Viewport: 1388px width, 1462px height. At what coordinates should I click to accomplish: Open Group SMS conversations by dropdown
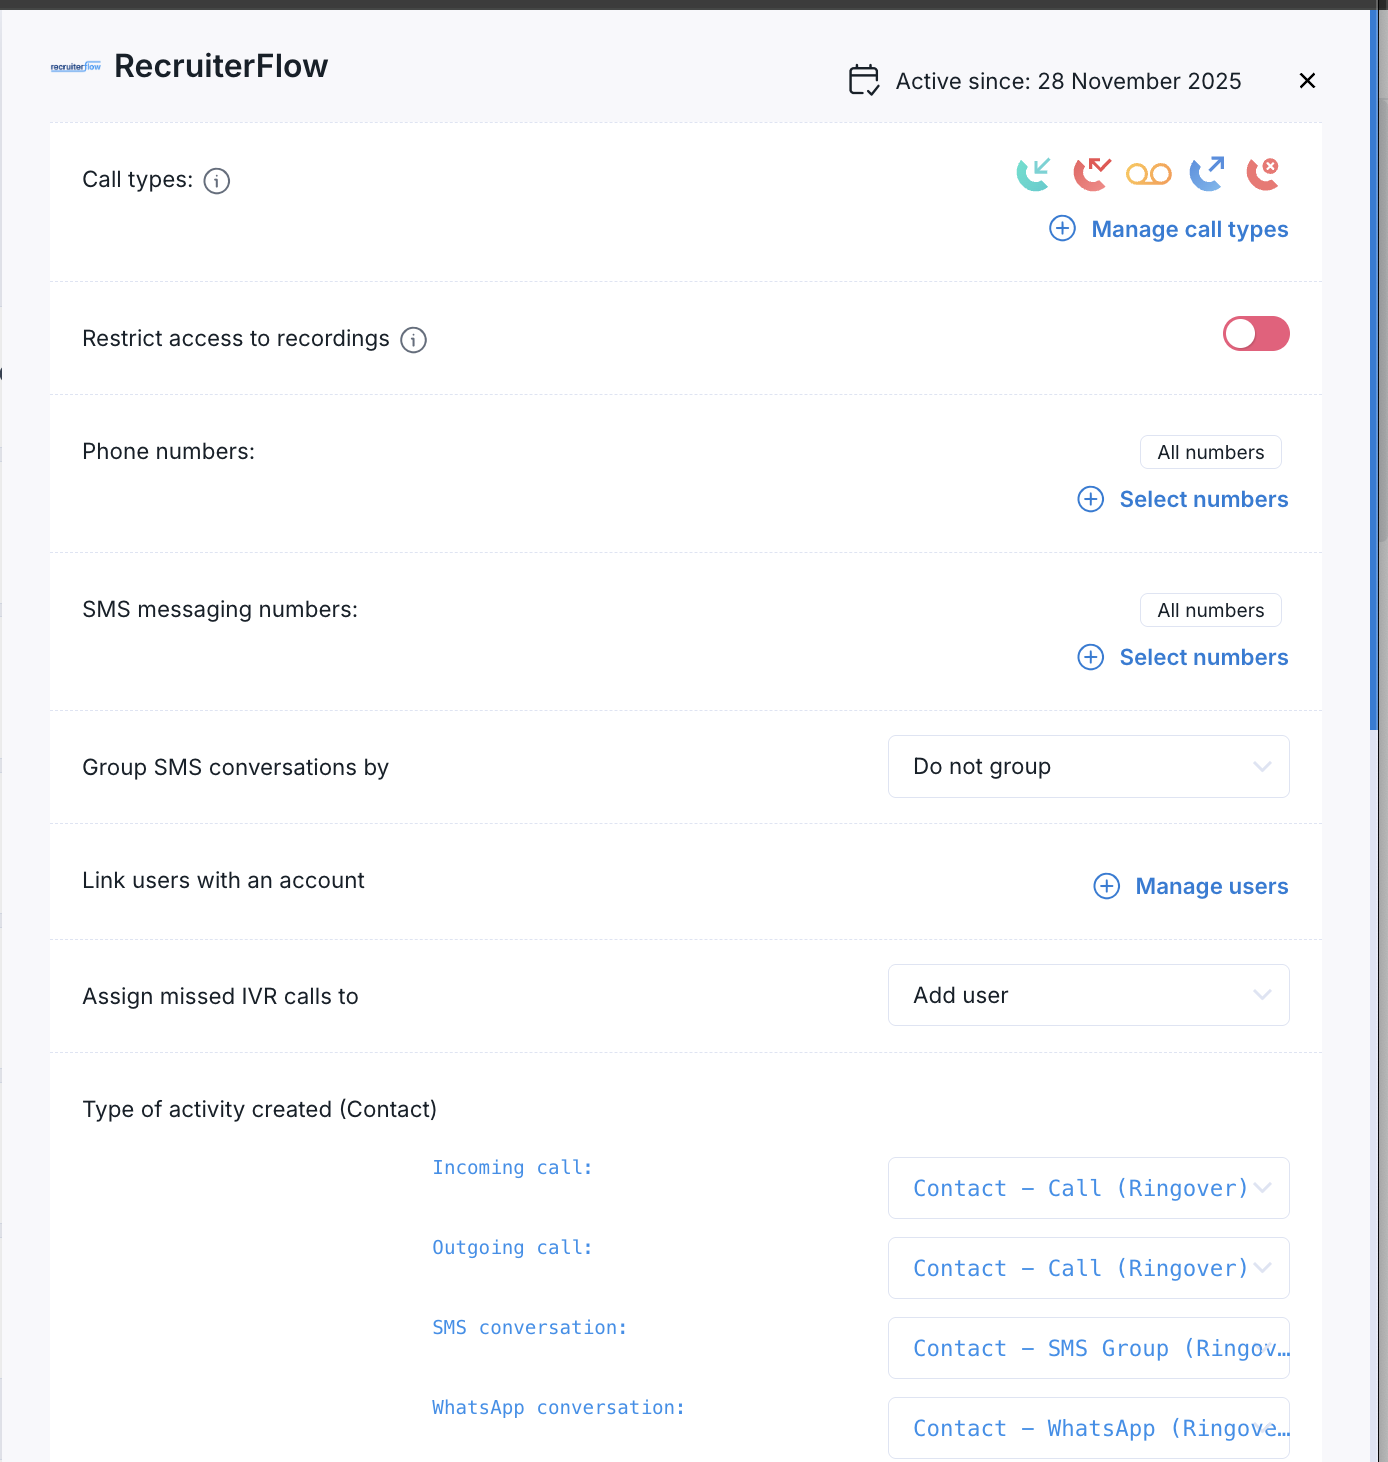pos(1088,767)
